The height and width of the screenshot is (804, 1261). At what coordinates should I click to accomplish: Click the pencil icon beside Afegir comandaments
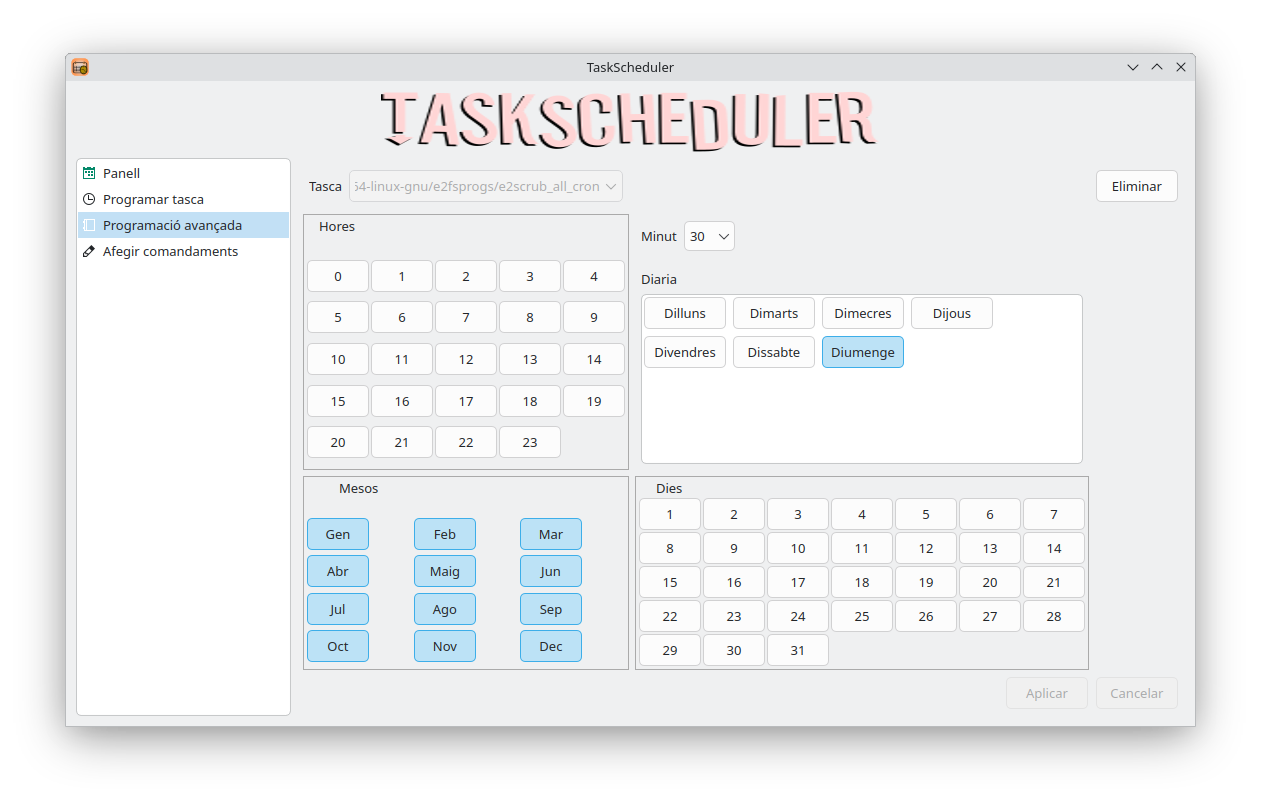(89, 251)
